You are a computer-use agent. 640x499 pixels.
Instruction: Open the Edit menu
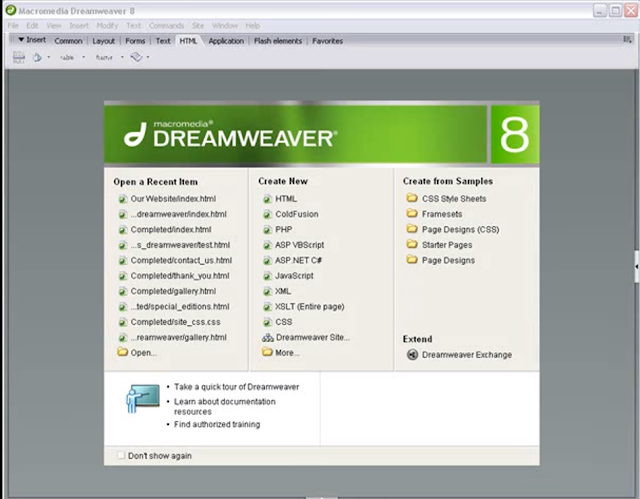click(x=32, y=26)
